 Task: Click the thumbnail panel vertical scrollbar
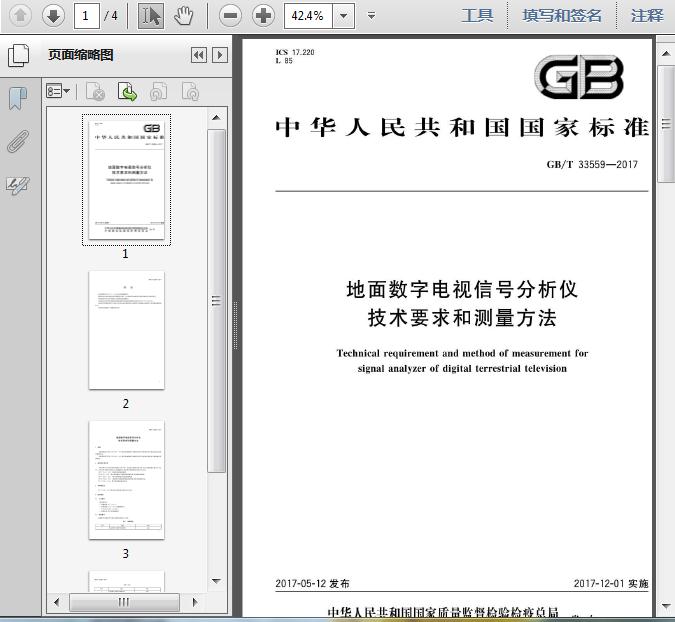216,300
